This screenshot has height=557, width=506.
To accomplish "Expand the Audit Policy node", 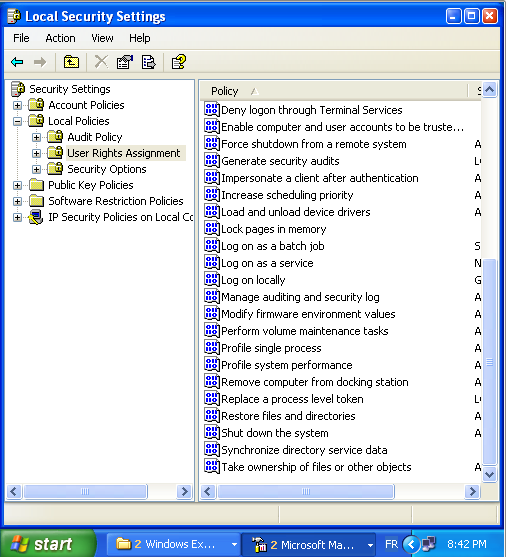I will point(36,137).
